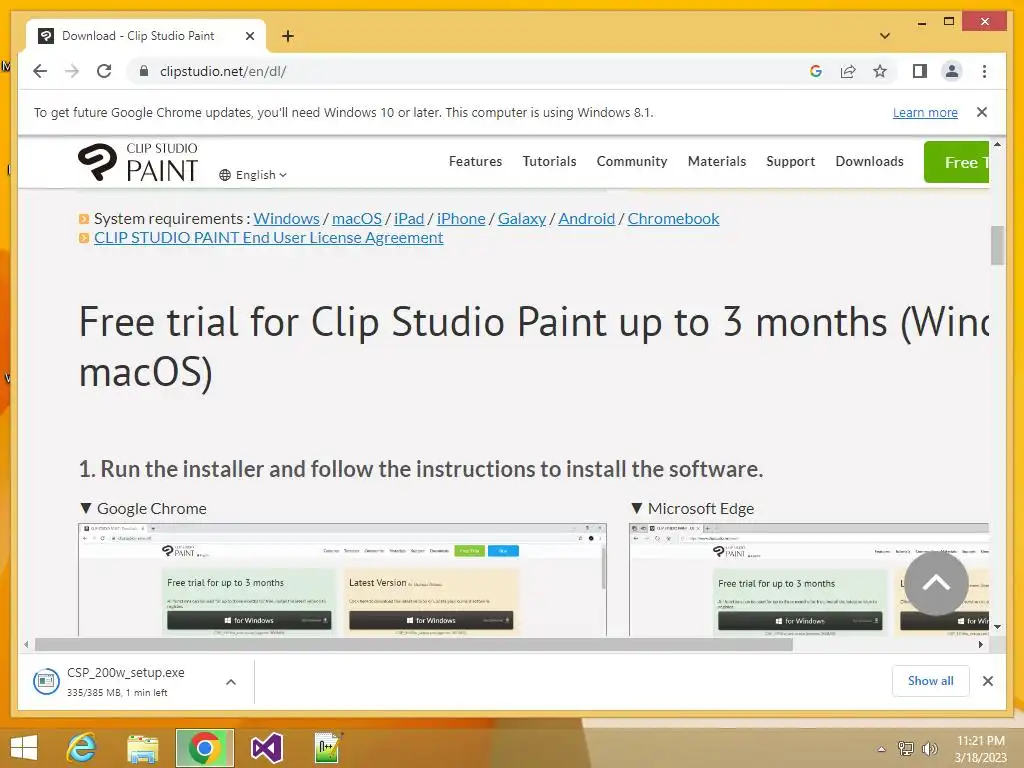Open Android system requirements link
The image size is (1024, 768).
(x=586, y=219)
